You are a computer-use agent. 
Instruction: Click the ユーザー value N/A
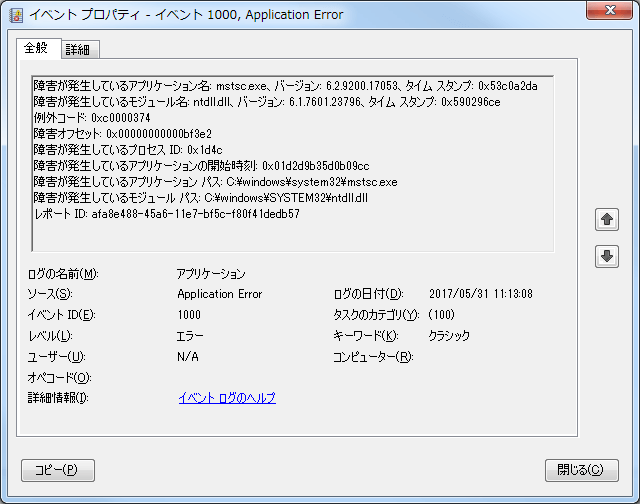click(188, 357)
